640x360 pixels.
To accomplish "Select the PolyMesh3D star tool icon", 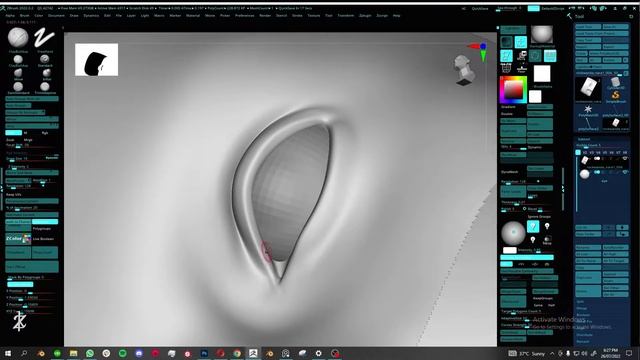I will 588,110.
